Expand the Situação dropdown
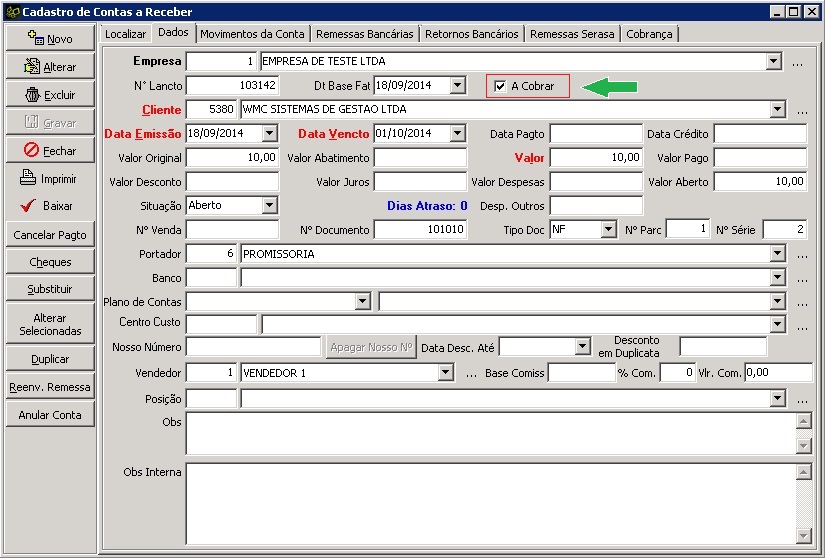Screen dimensions: 825x558 pos(269,206)
